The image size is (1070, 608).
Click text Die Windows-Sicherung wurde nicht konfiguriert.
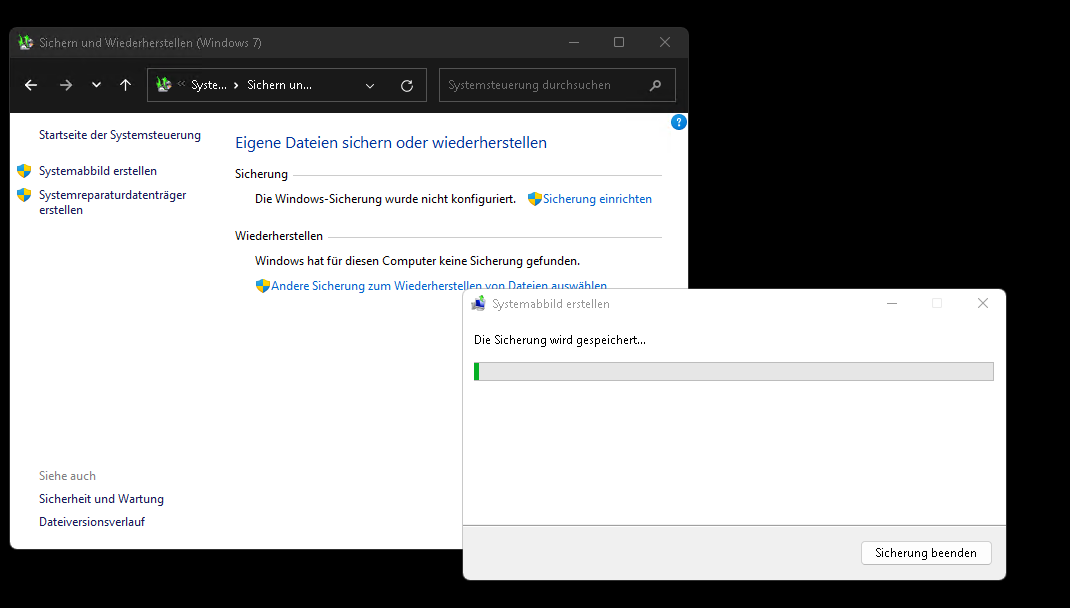pyautogui.click(x=386, y=199)
